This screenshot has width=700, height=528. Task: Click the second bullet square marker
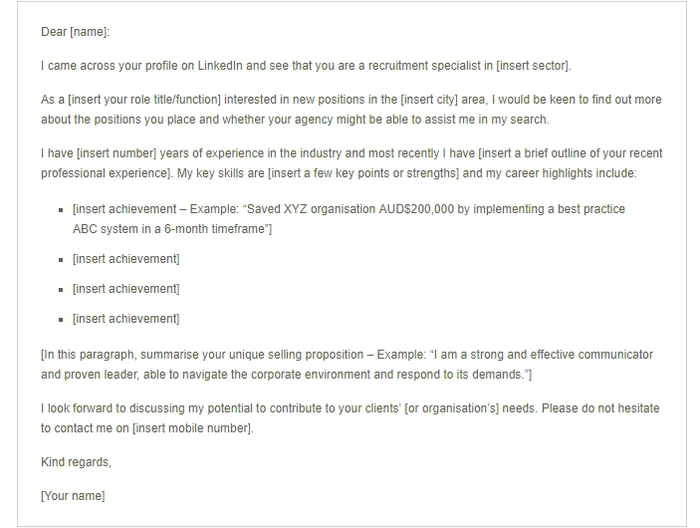(61, 260)
